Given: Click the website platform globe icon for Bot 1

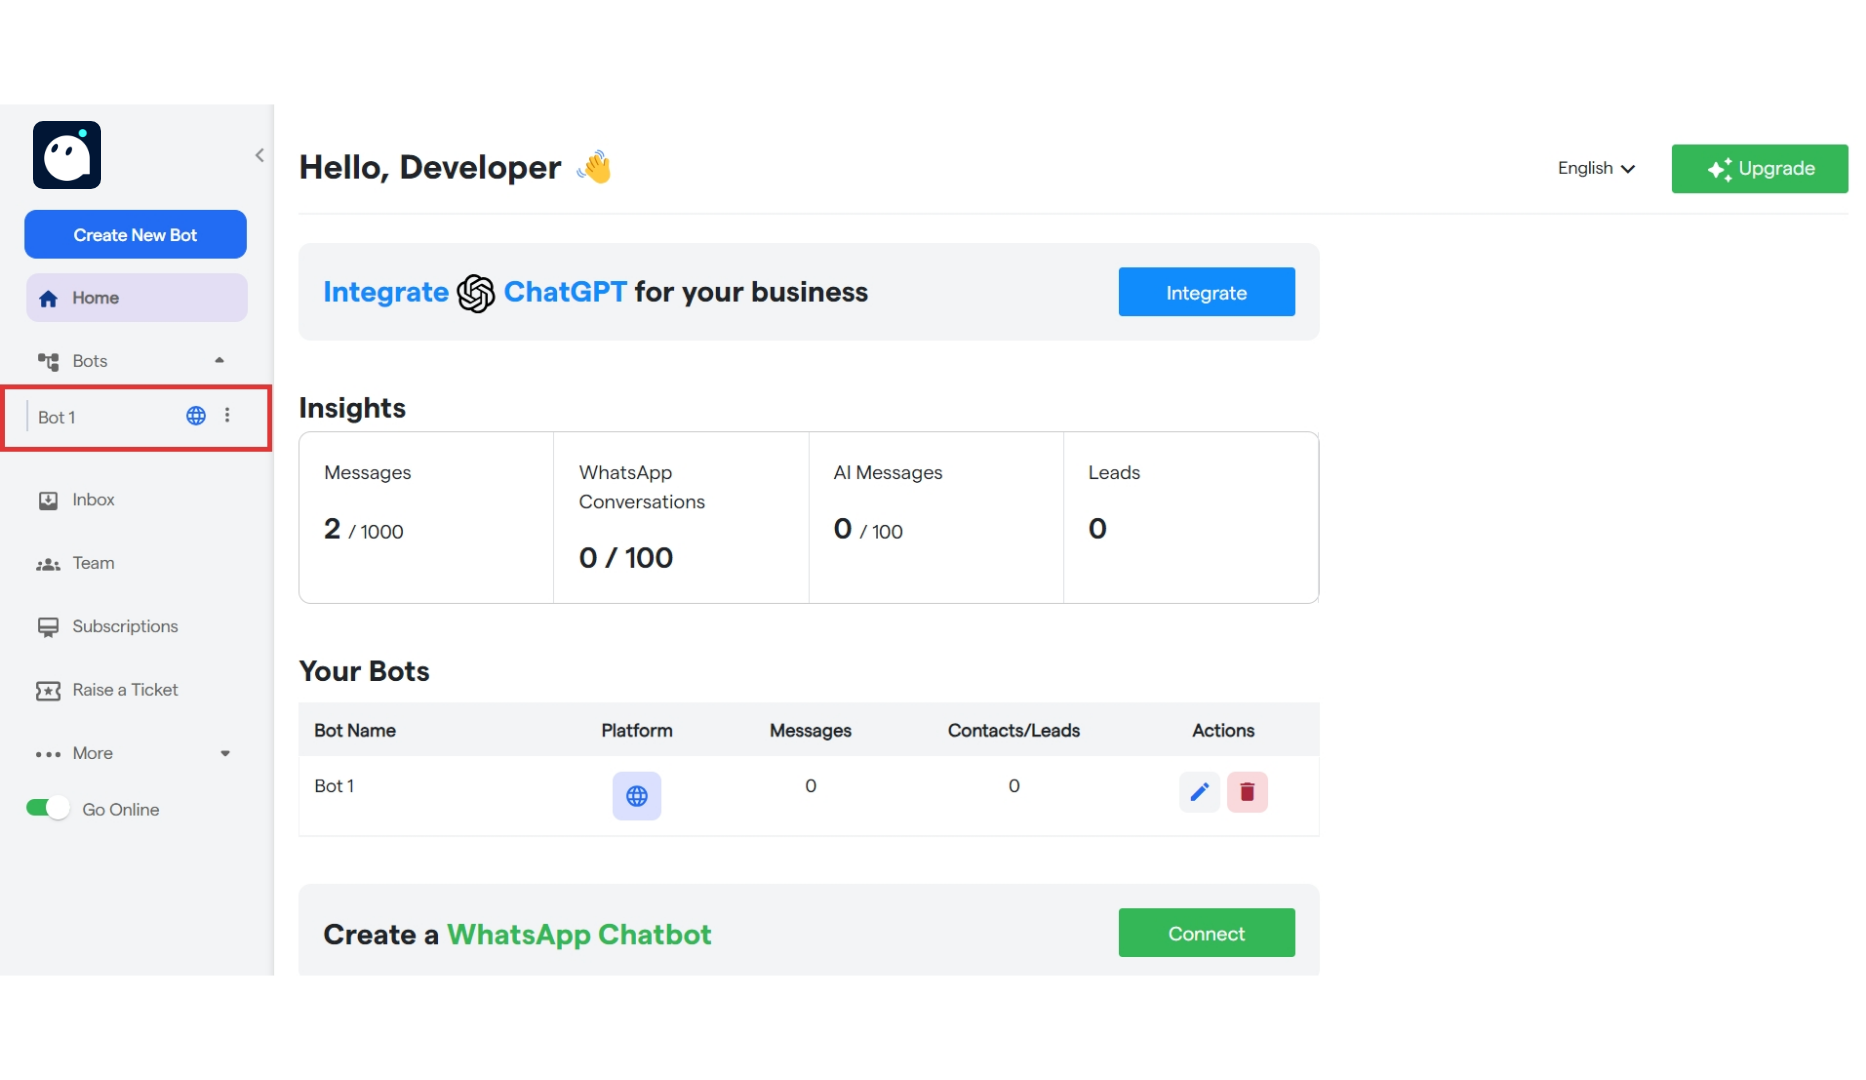Looking at the screenshot, I should (637, 796).
